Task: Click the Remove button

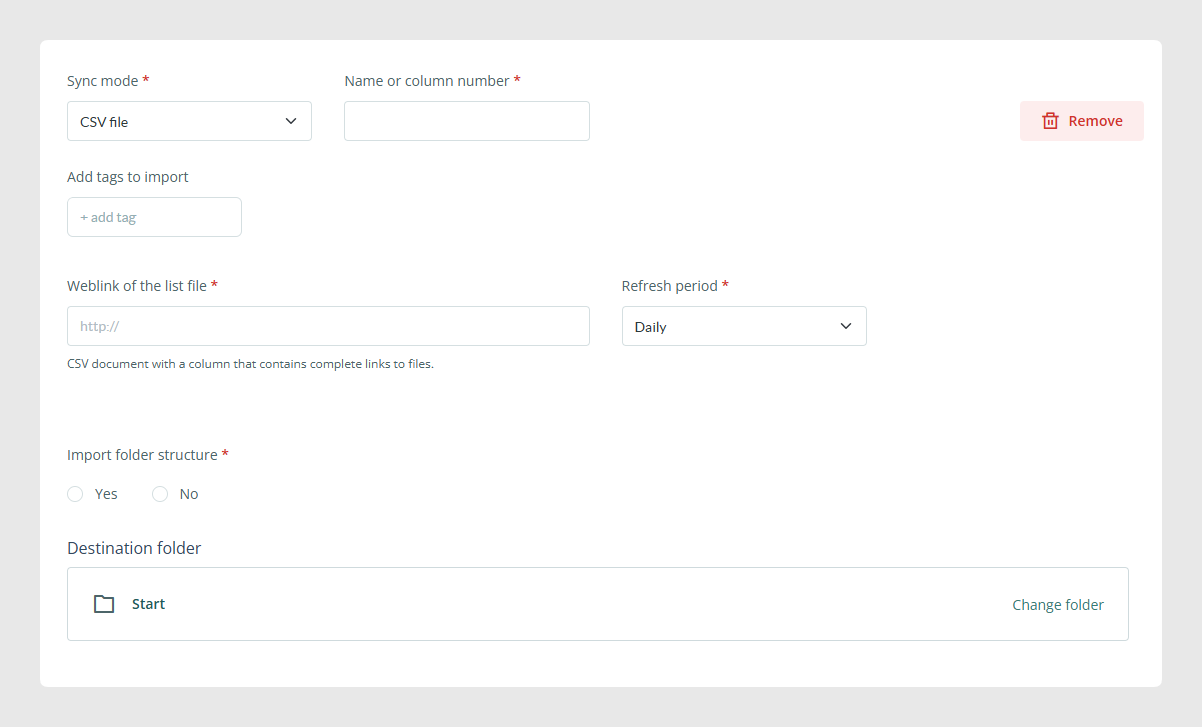Action: [x=1082, y=121]
